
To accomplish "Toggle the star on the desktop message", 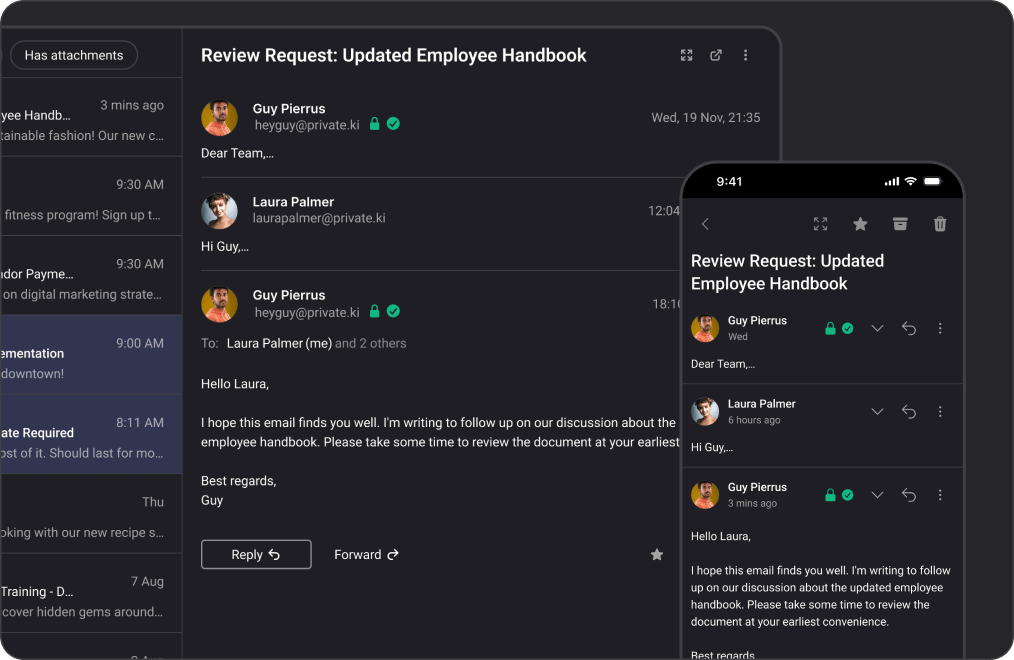I will pyautogui.click(x=657, y=554).
